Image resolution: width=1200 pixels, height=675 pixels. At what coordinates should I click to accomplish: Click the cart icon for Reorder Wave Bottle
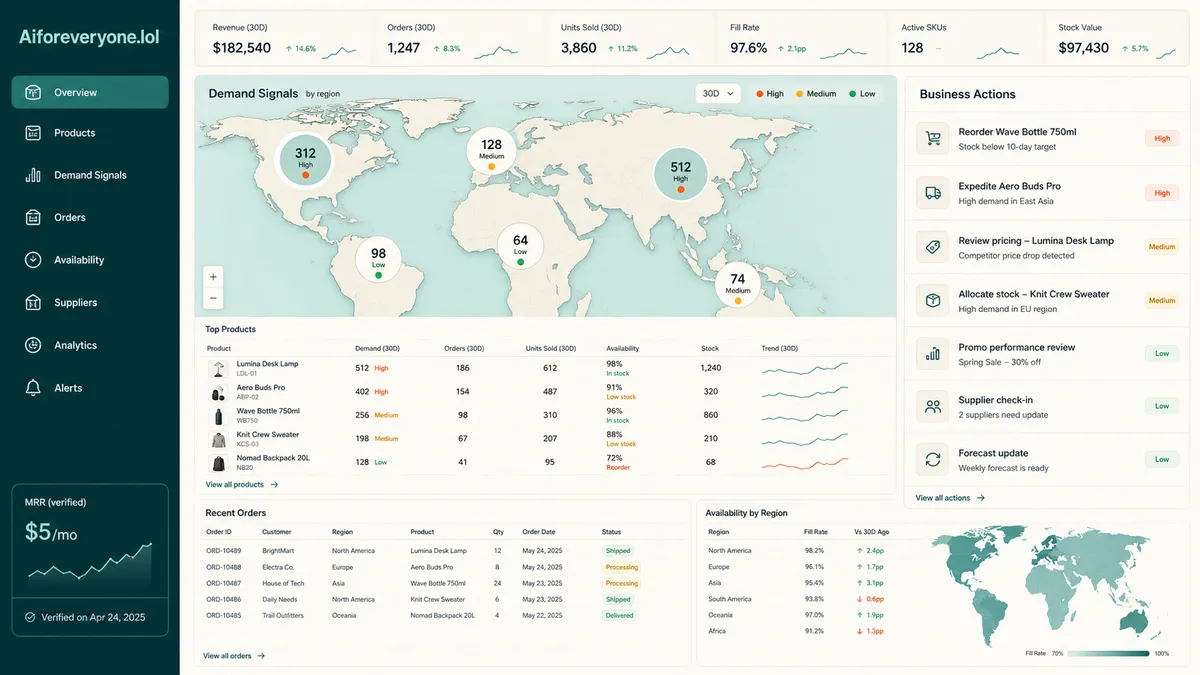[933, 138]
